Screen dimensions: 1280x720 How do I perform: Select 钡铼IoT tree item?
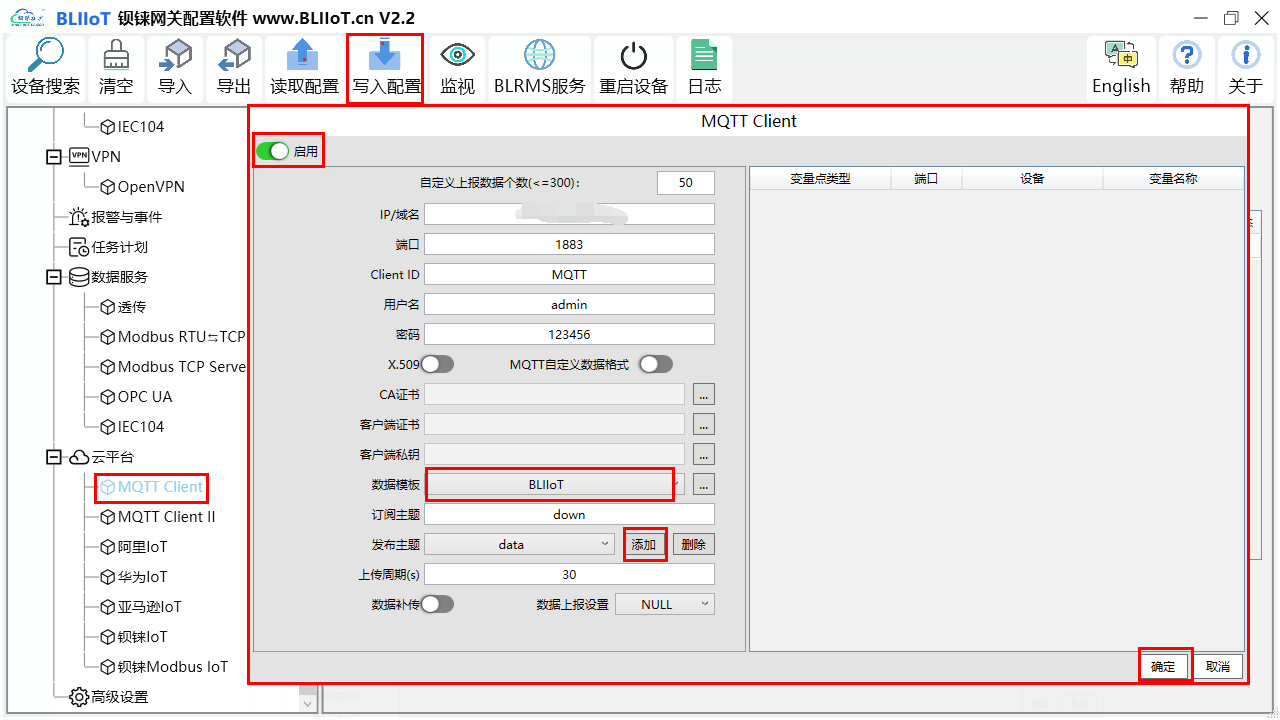click(133, 637)
